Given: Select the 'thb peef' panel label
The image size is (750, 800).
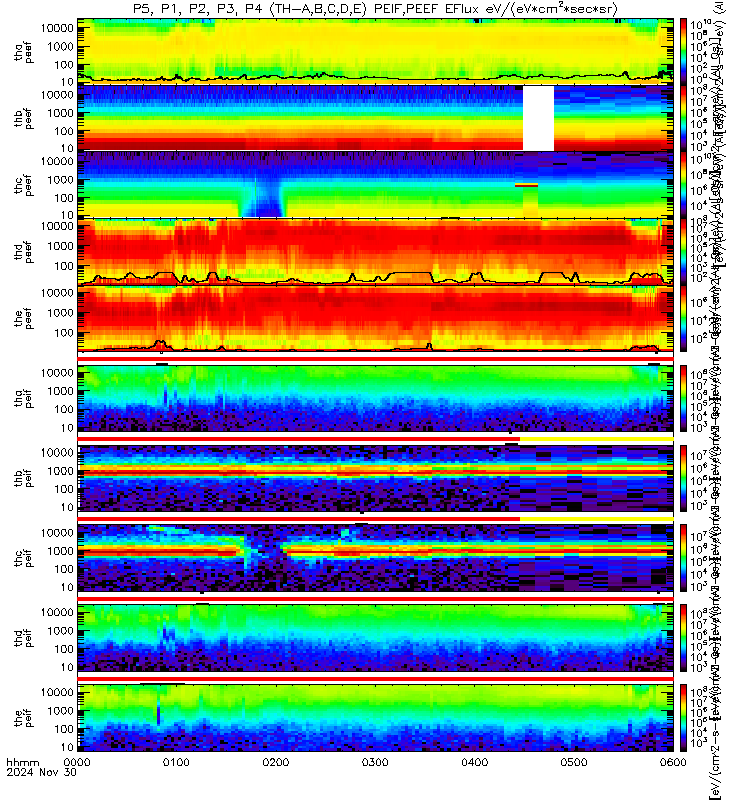Looking at the screenshot, I should pyautogui.click(x=23, y=118).
